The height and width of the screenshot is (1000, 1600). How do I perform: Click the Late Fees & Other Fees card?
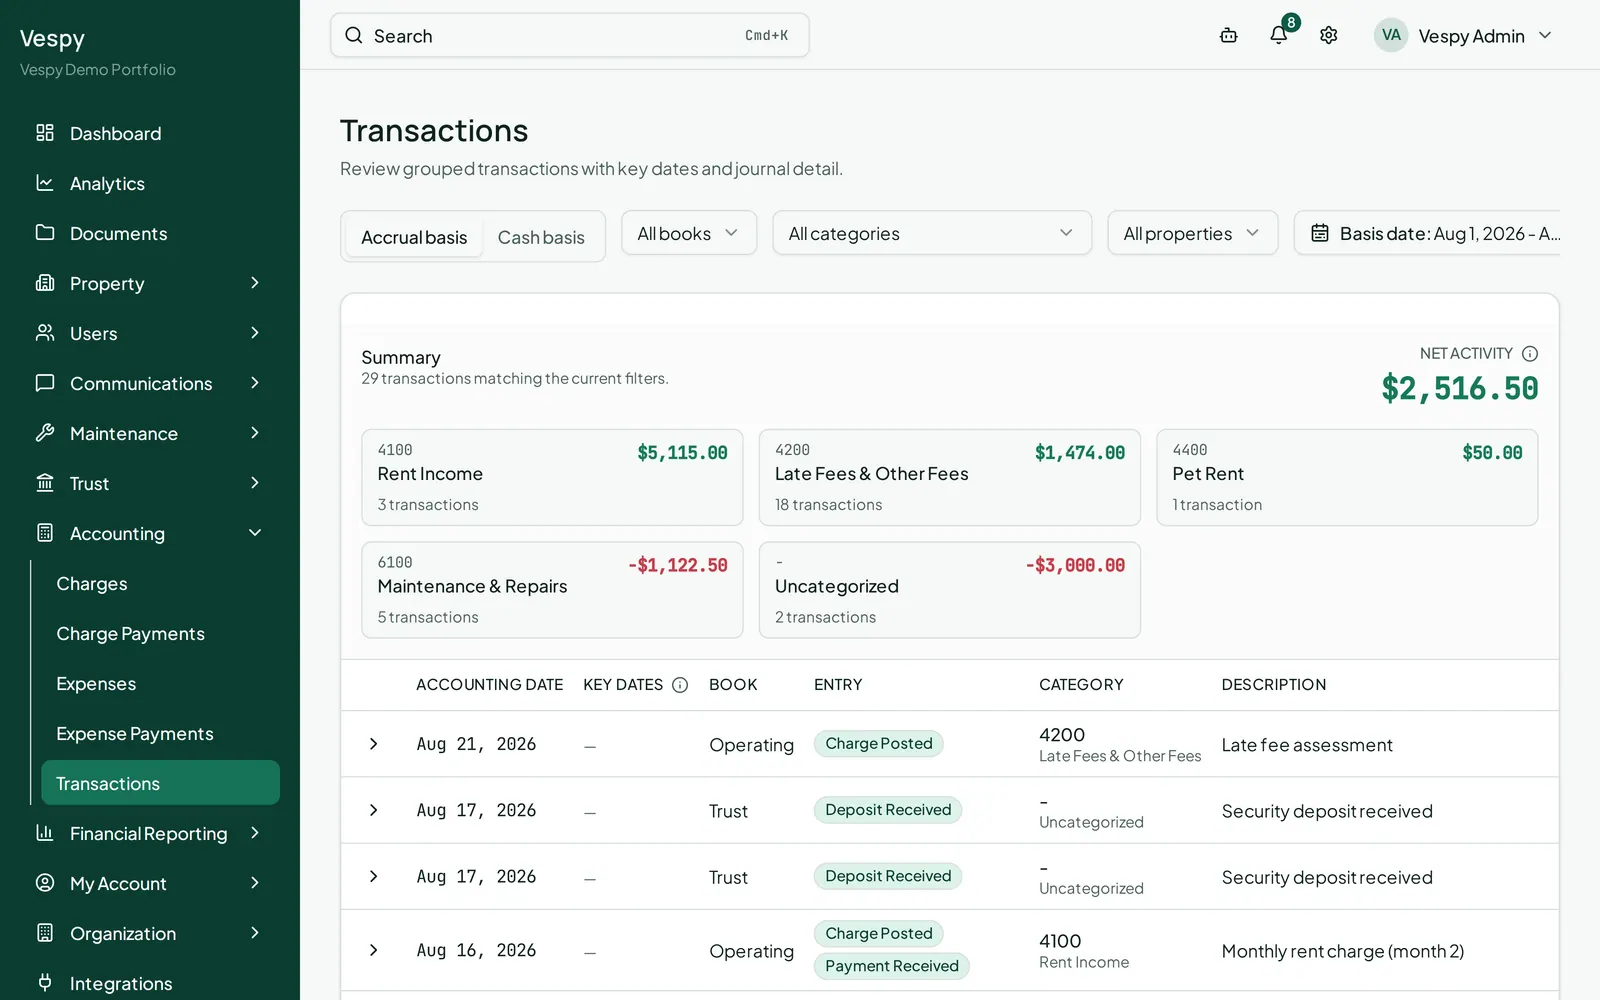(x=950, y=478)
